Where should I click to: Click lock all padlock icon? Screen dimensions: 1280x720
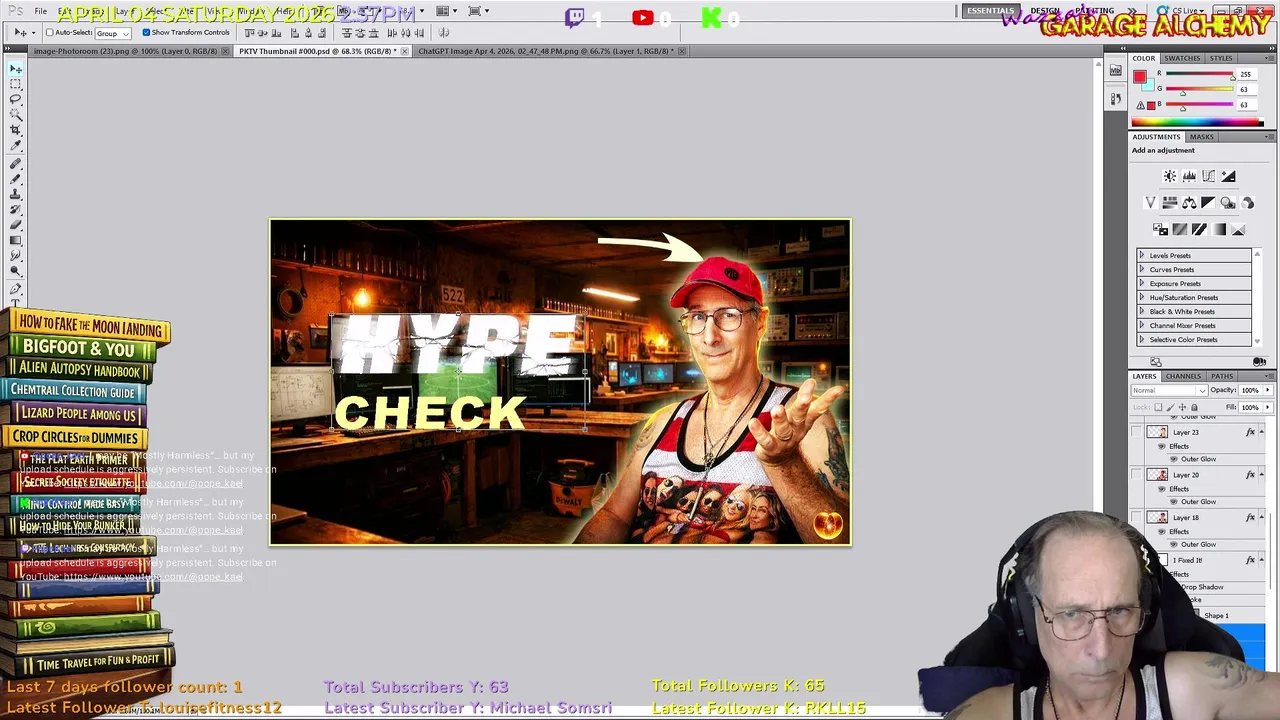(x=1194, y=407)
